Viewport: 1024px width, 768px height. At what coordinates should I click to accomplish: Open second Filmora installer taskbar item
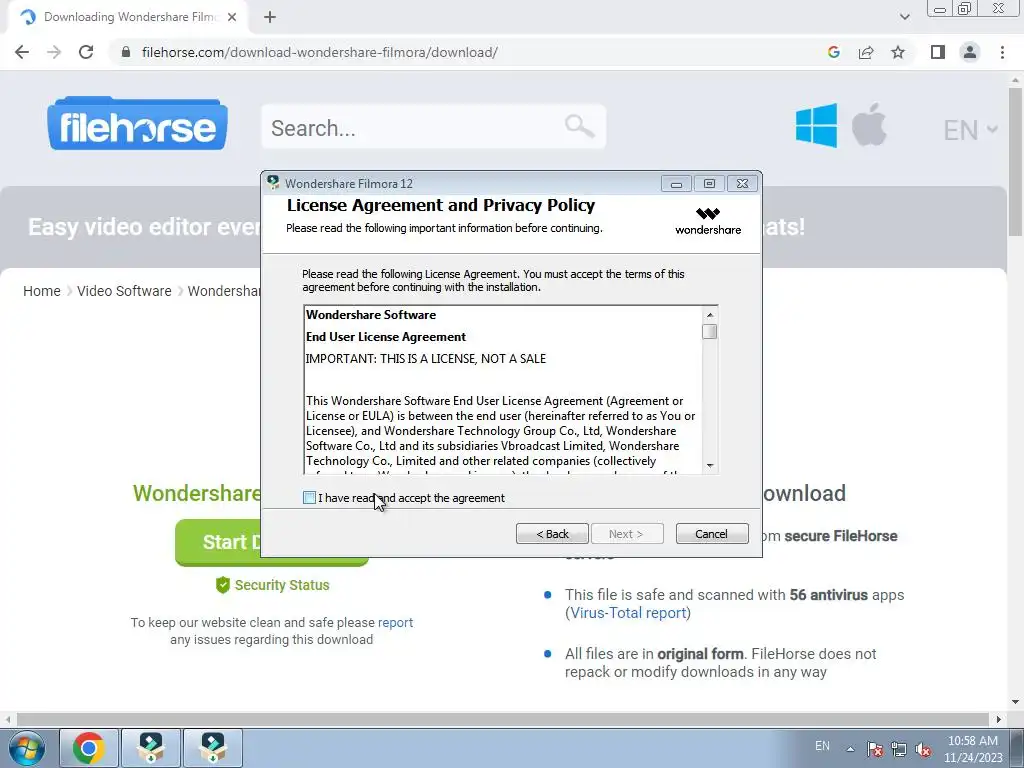pos(213,748)
